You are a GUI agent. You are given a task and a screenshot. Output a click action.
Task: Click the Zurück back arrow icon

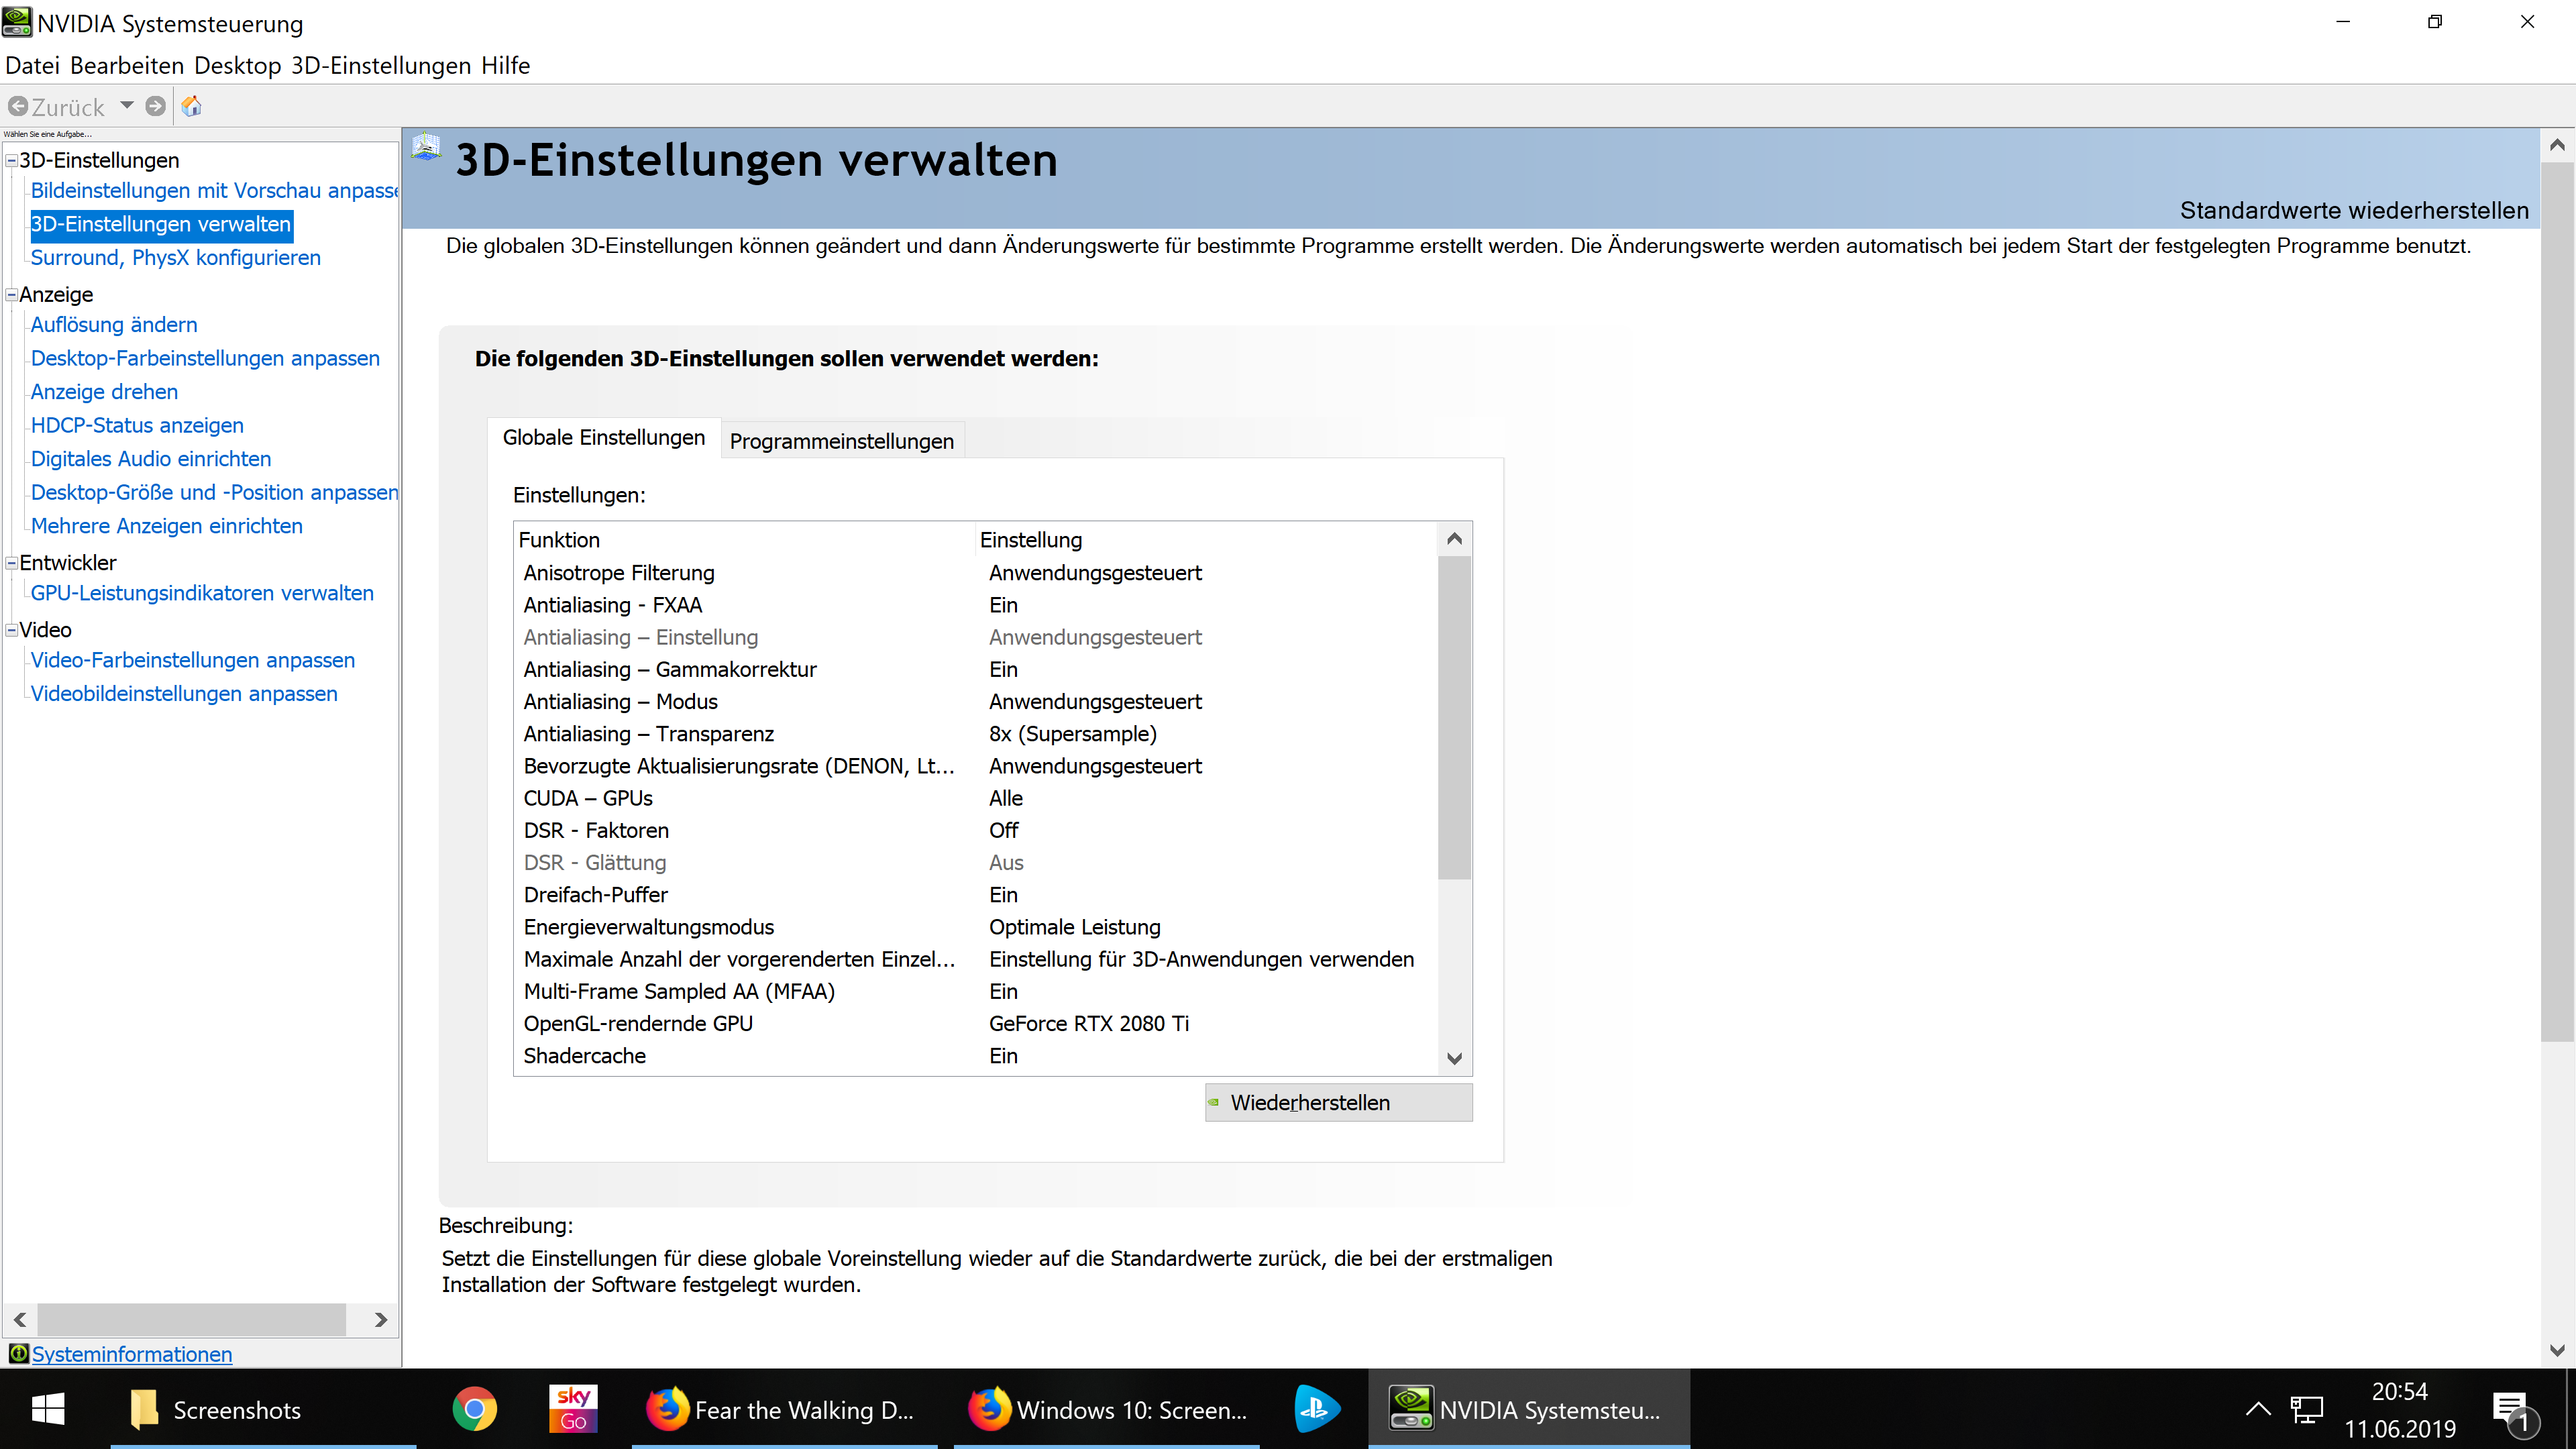coord(18,106)
